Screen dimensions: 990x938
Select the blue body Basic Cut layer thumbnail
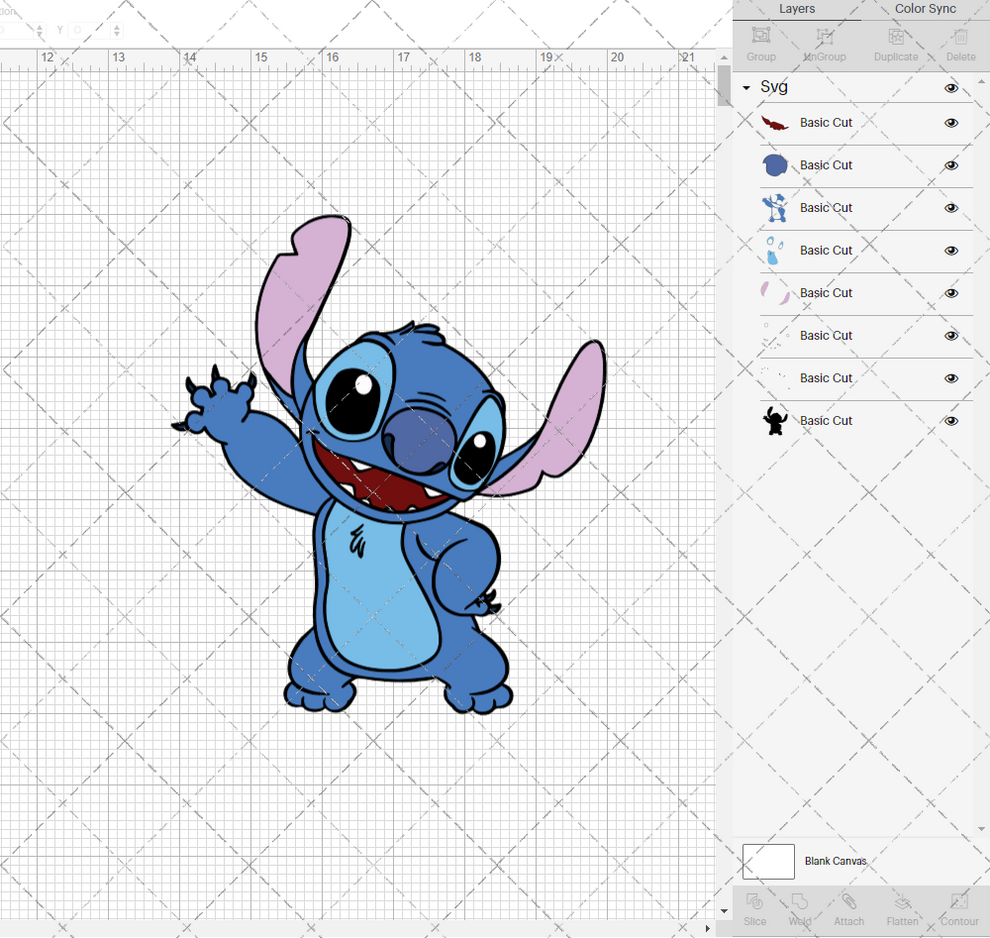[774, 165]
